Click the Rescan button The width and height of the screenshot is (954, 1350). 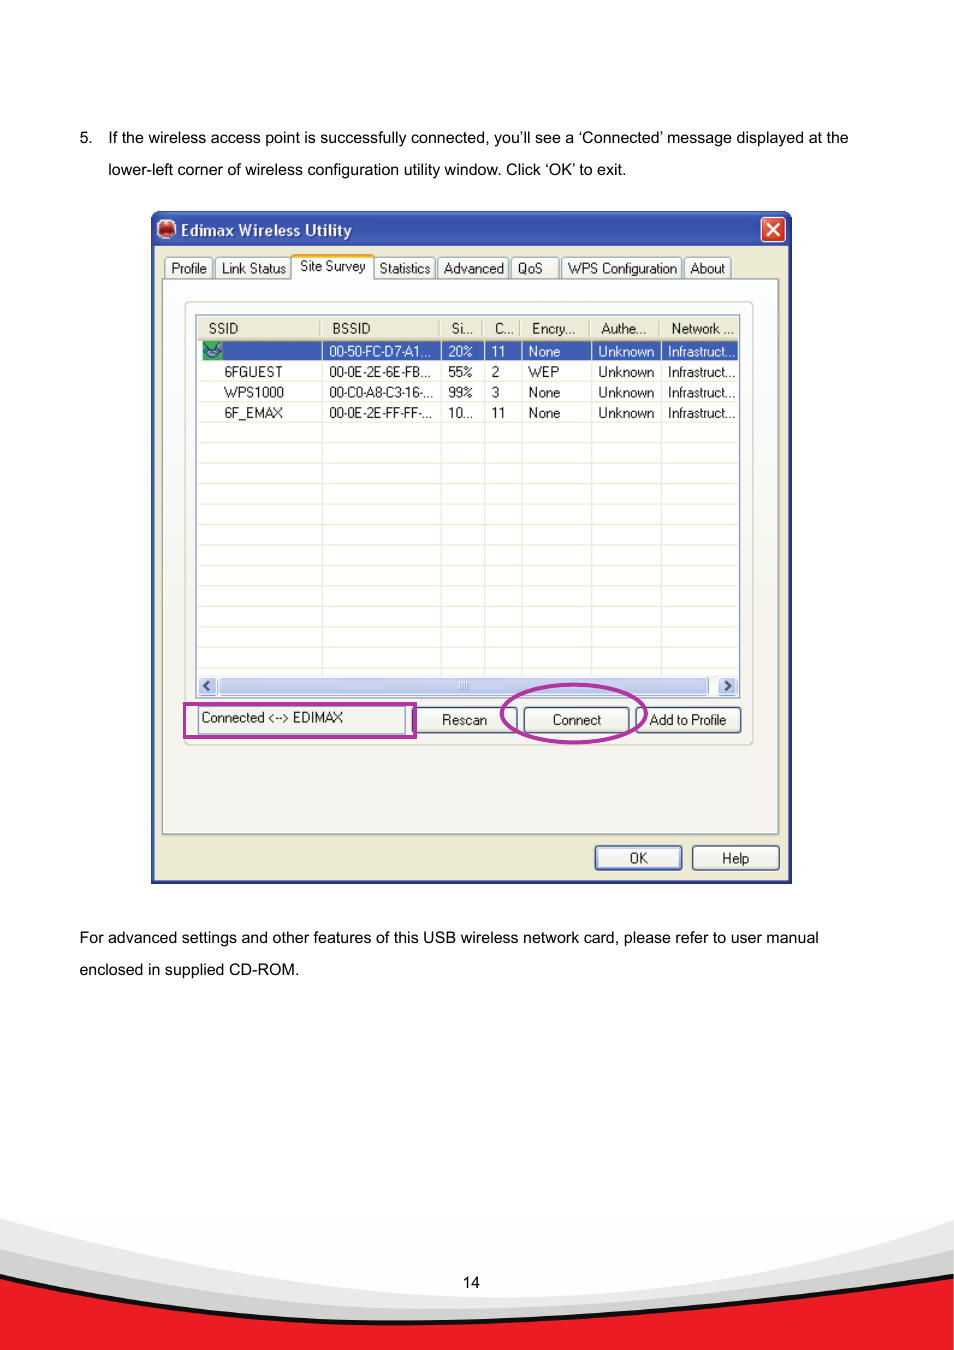pyautogui.click(x=464, y=720)
